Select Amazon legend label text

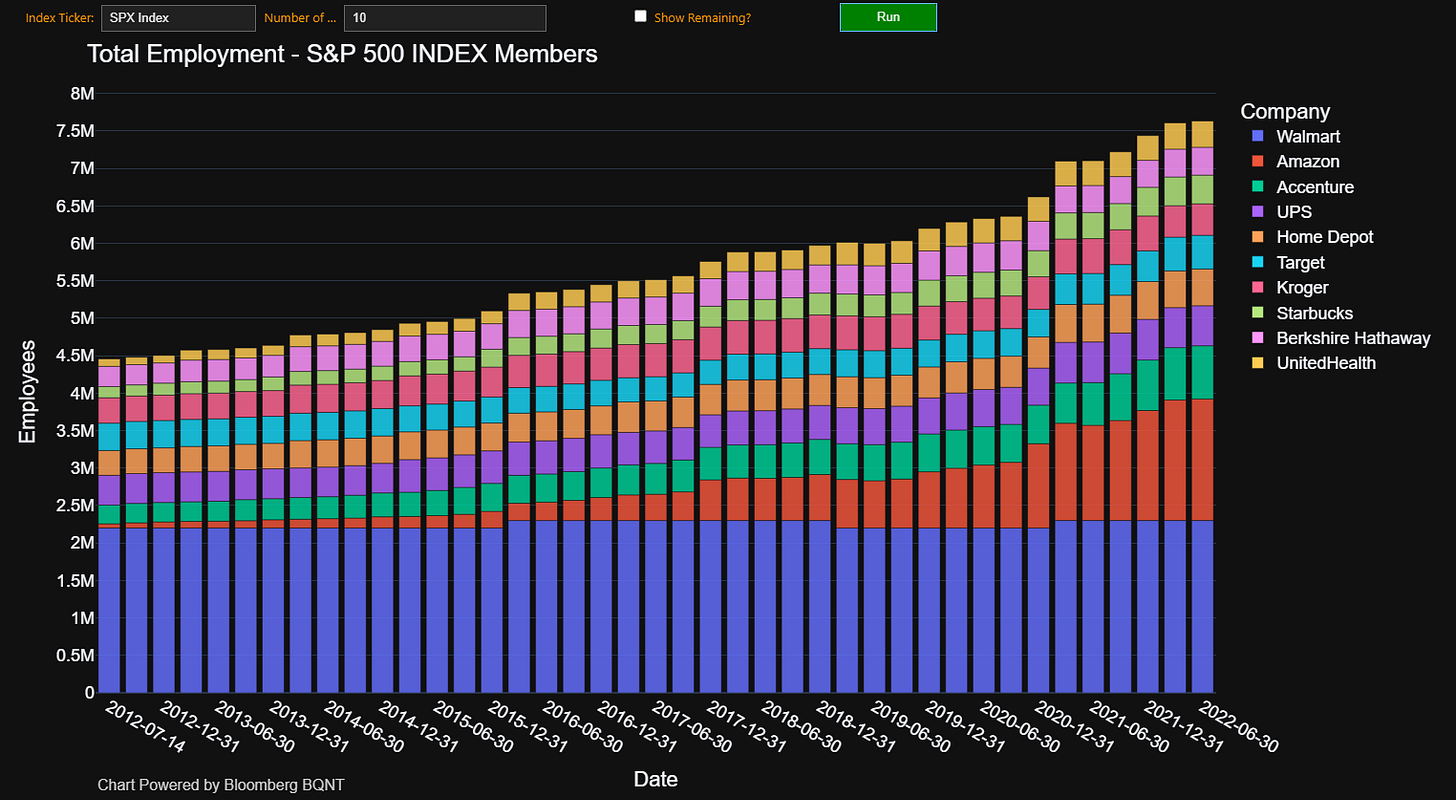[x=1308, y=161]
